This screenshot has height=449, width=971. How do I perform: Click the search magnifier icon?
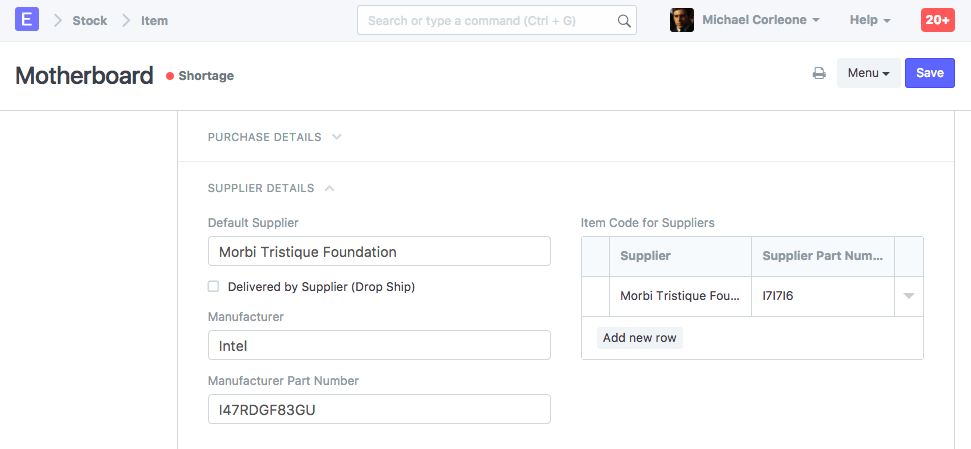[623, 20]
